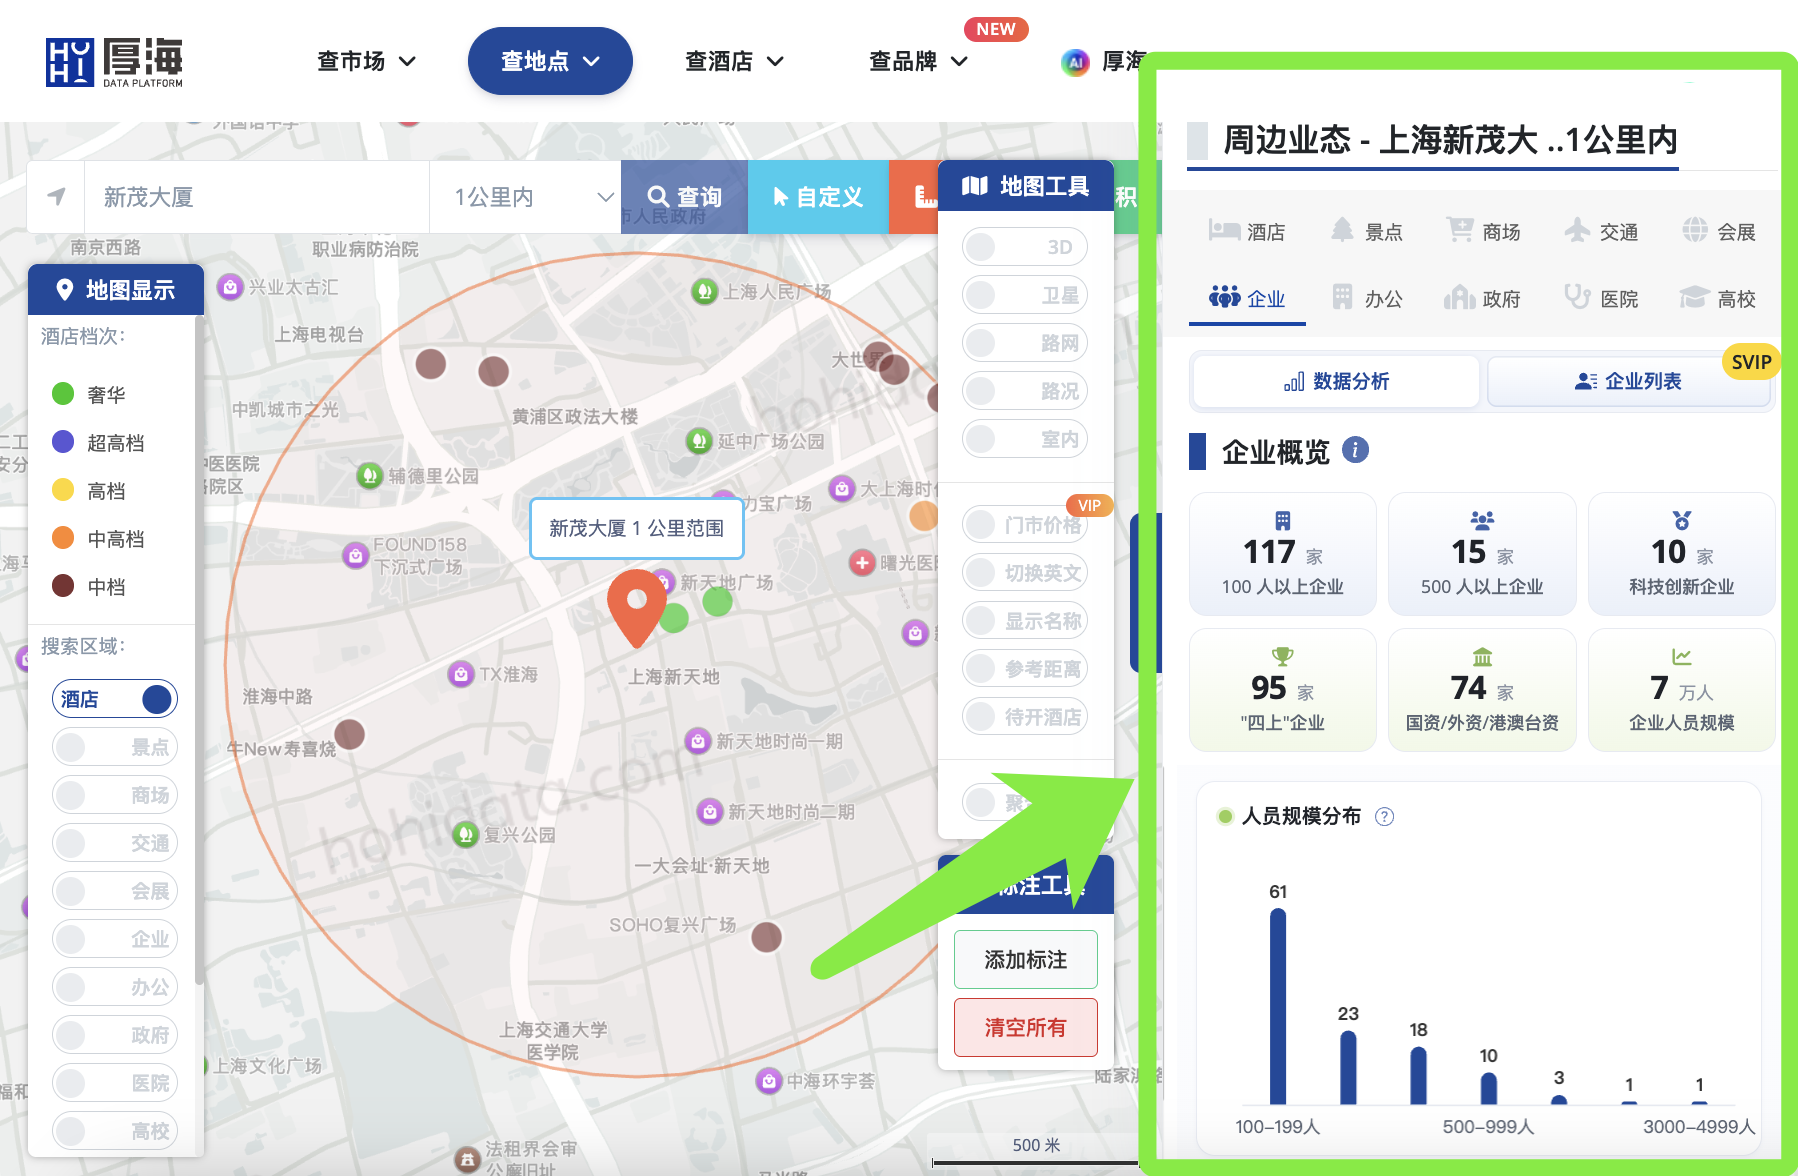Click the 自定义 button
The height and width of the screenshot is (1176, 1798).
pyautogui.click(x=818, y=197)
